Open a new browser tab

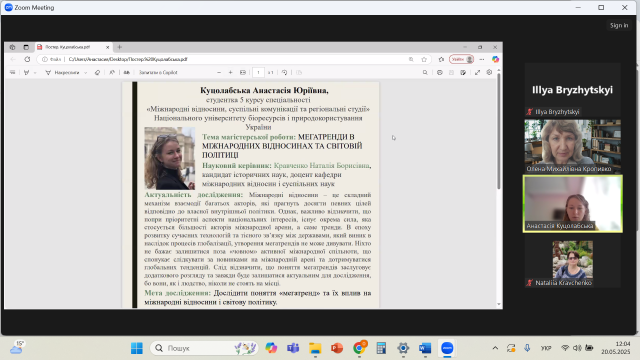(x=120, y=47)
